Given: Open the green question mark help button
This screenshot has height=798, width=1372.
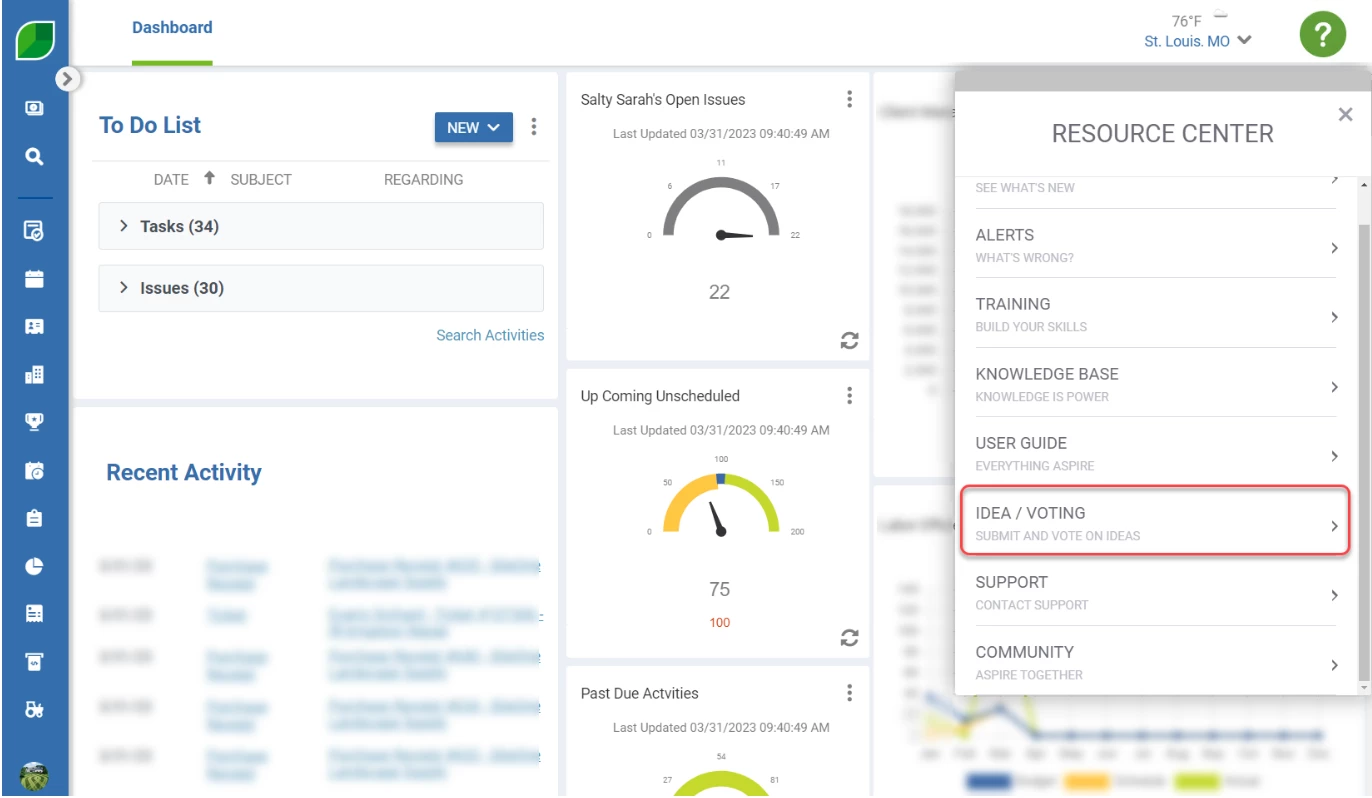Looking at the screenshot, I should pos(1322,35).
